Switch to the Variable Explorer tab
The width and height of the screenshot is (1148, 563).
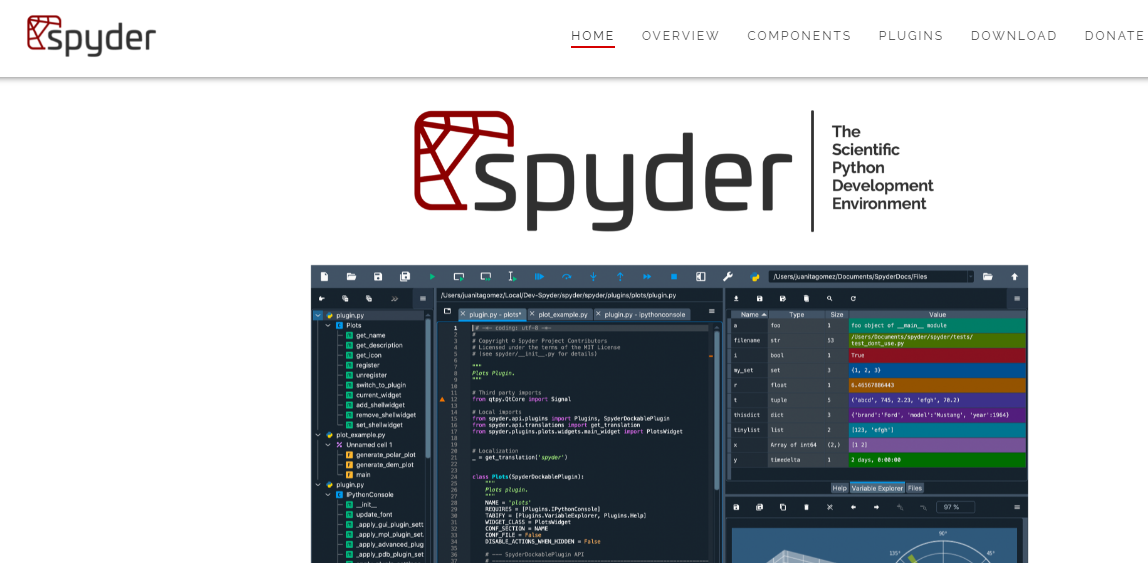click(877, 488)
